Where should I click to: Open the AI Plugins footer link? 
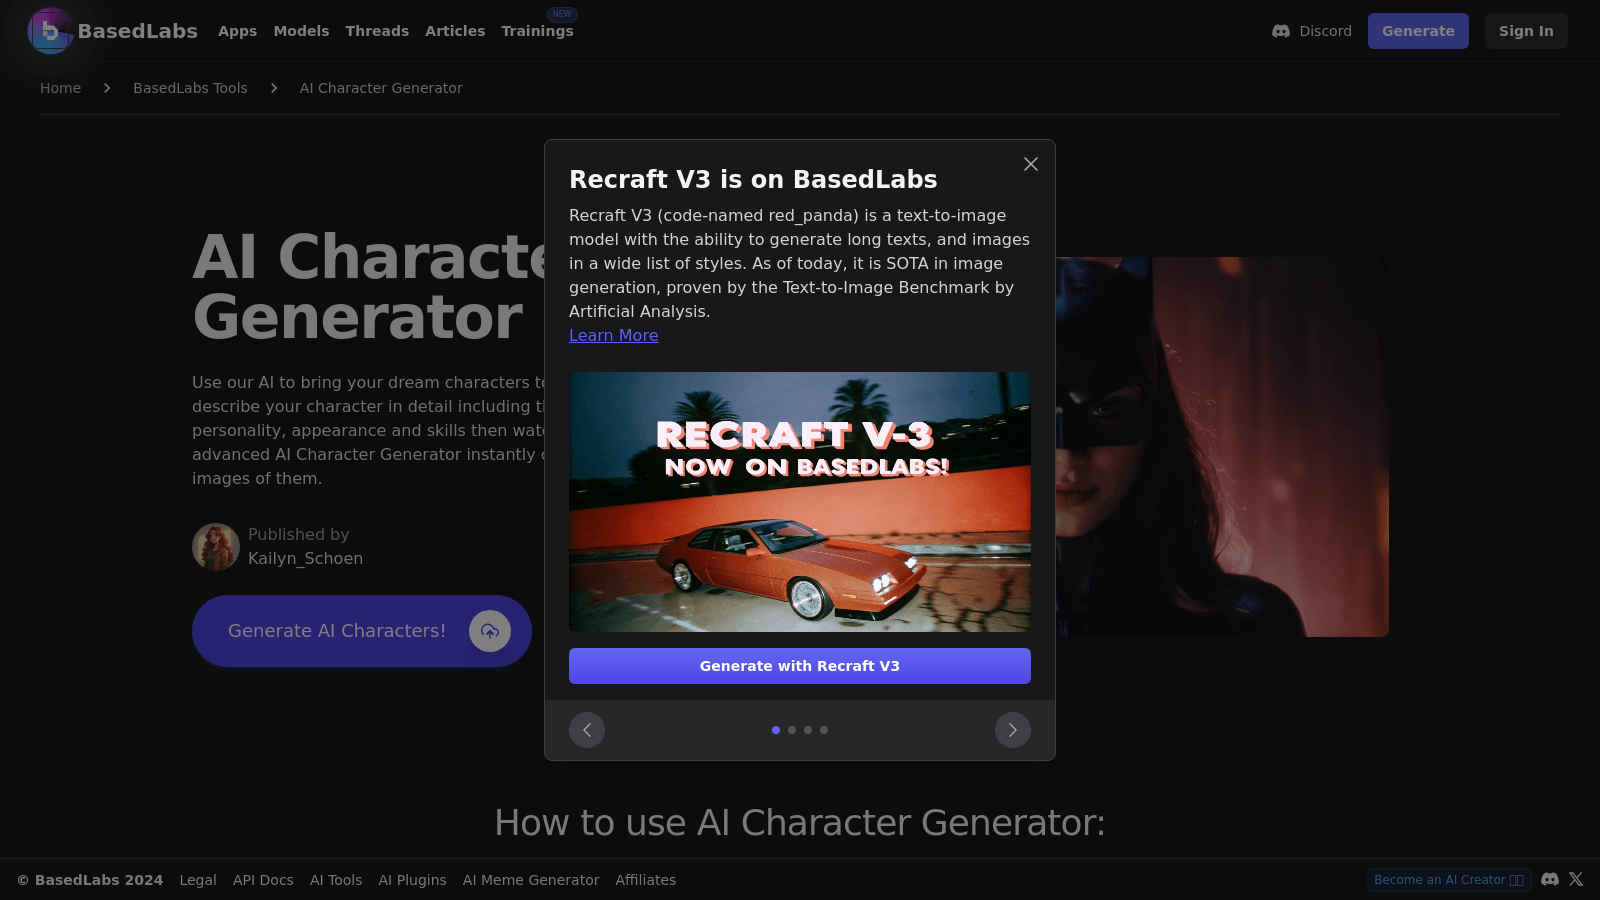pos(413,880)
